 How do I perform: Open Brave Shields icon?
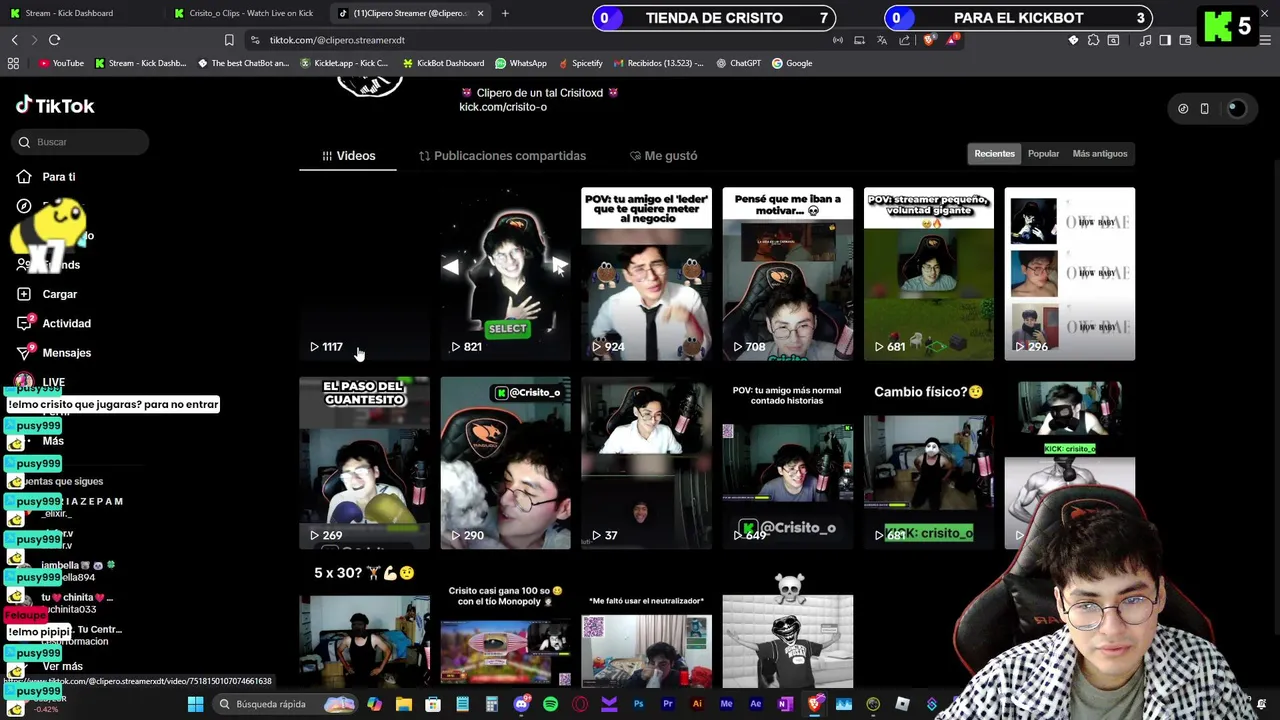point(929,40)
